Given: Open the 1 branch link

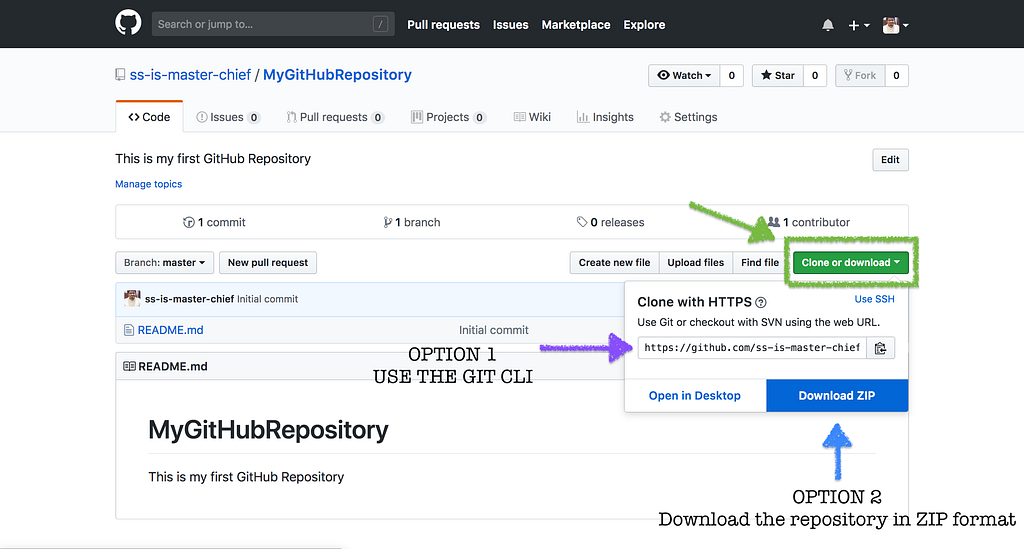Looking at the screenshot, I should click(411, 223).
